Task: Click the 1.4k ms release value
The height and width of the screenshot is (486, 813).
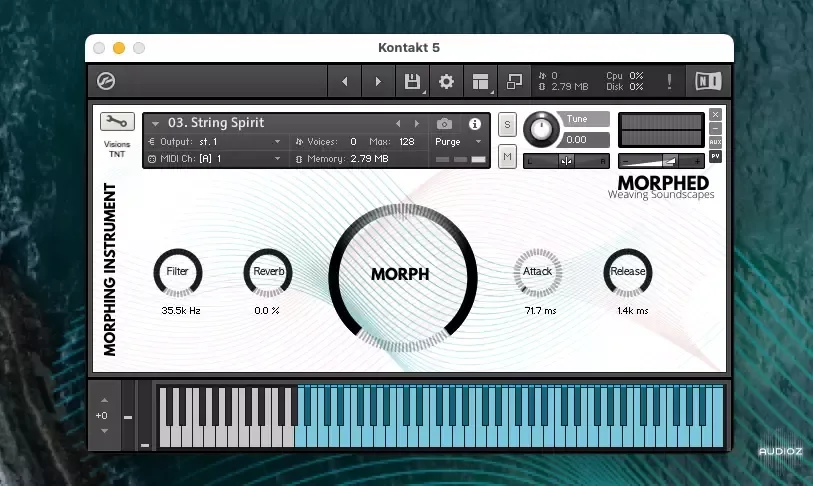Action: click(633, 311)
